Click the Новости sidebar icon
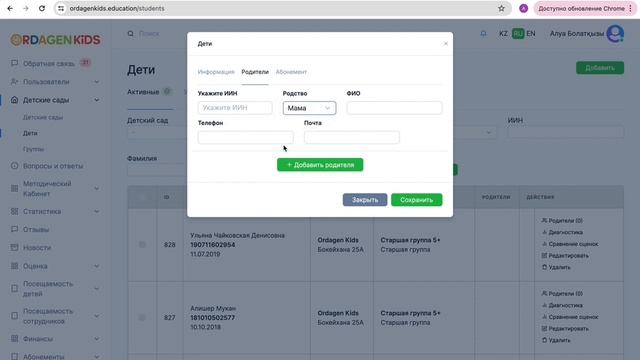Screen dimensions: 640x360 click(14, 247)
